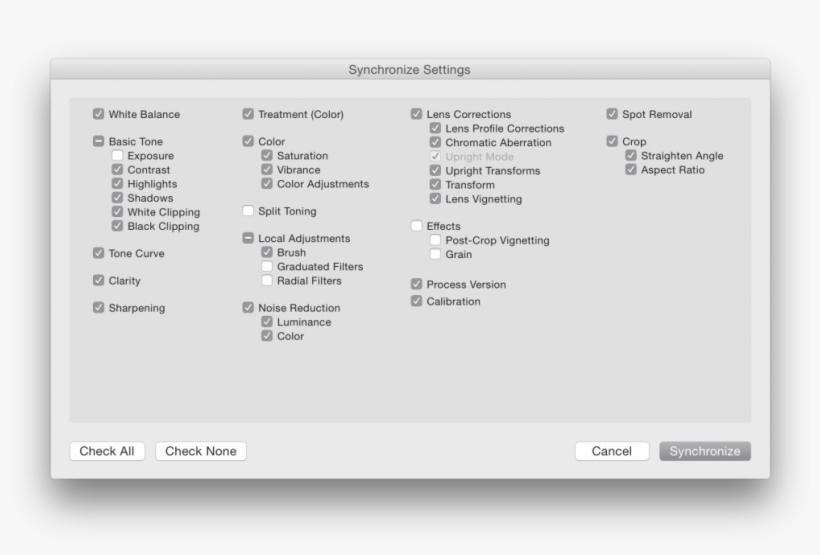Check the Post-Crop Vignetting option
The width and height of the screenshot is (820, 555).
(435, 240)
